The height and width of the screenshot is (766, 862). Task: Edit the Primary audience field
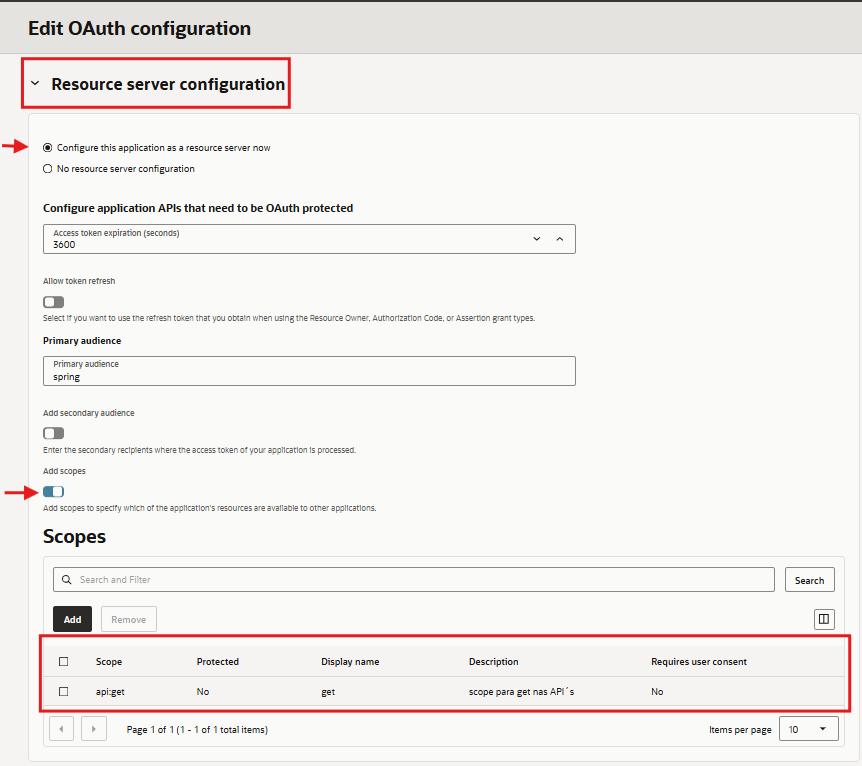pos(309,371)
